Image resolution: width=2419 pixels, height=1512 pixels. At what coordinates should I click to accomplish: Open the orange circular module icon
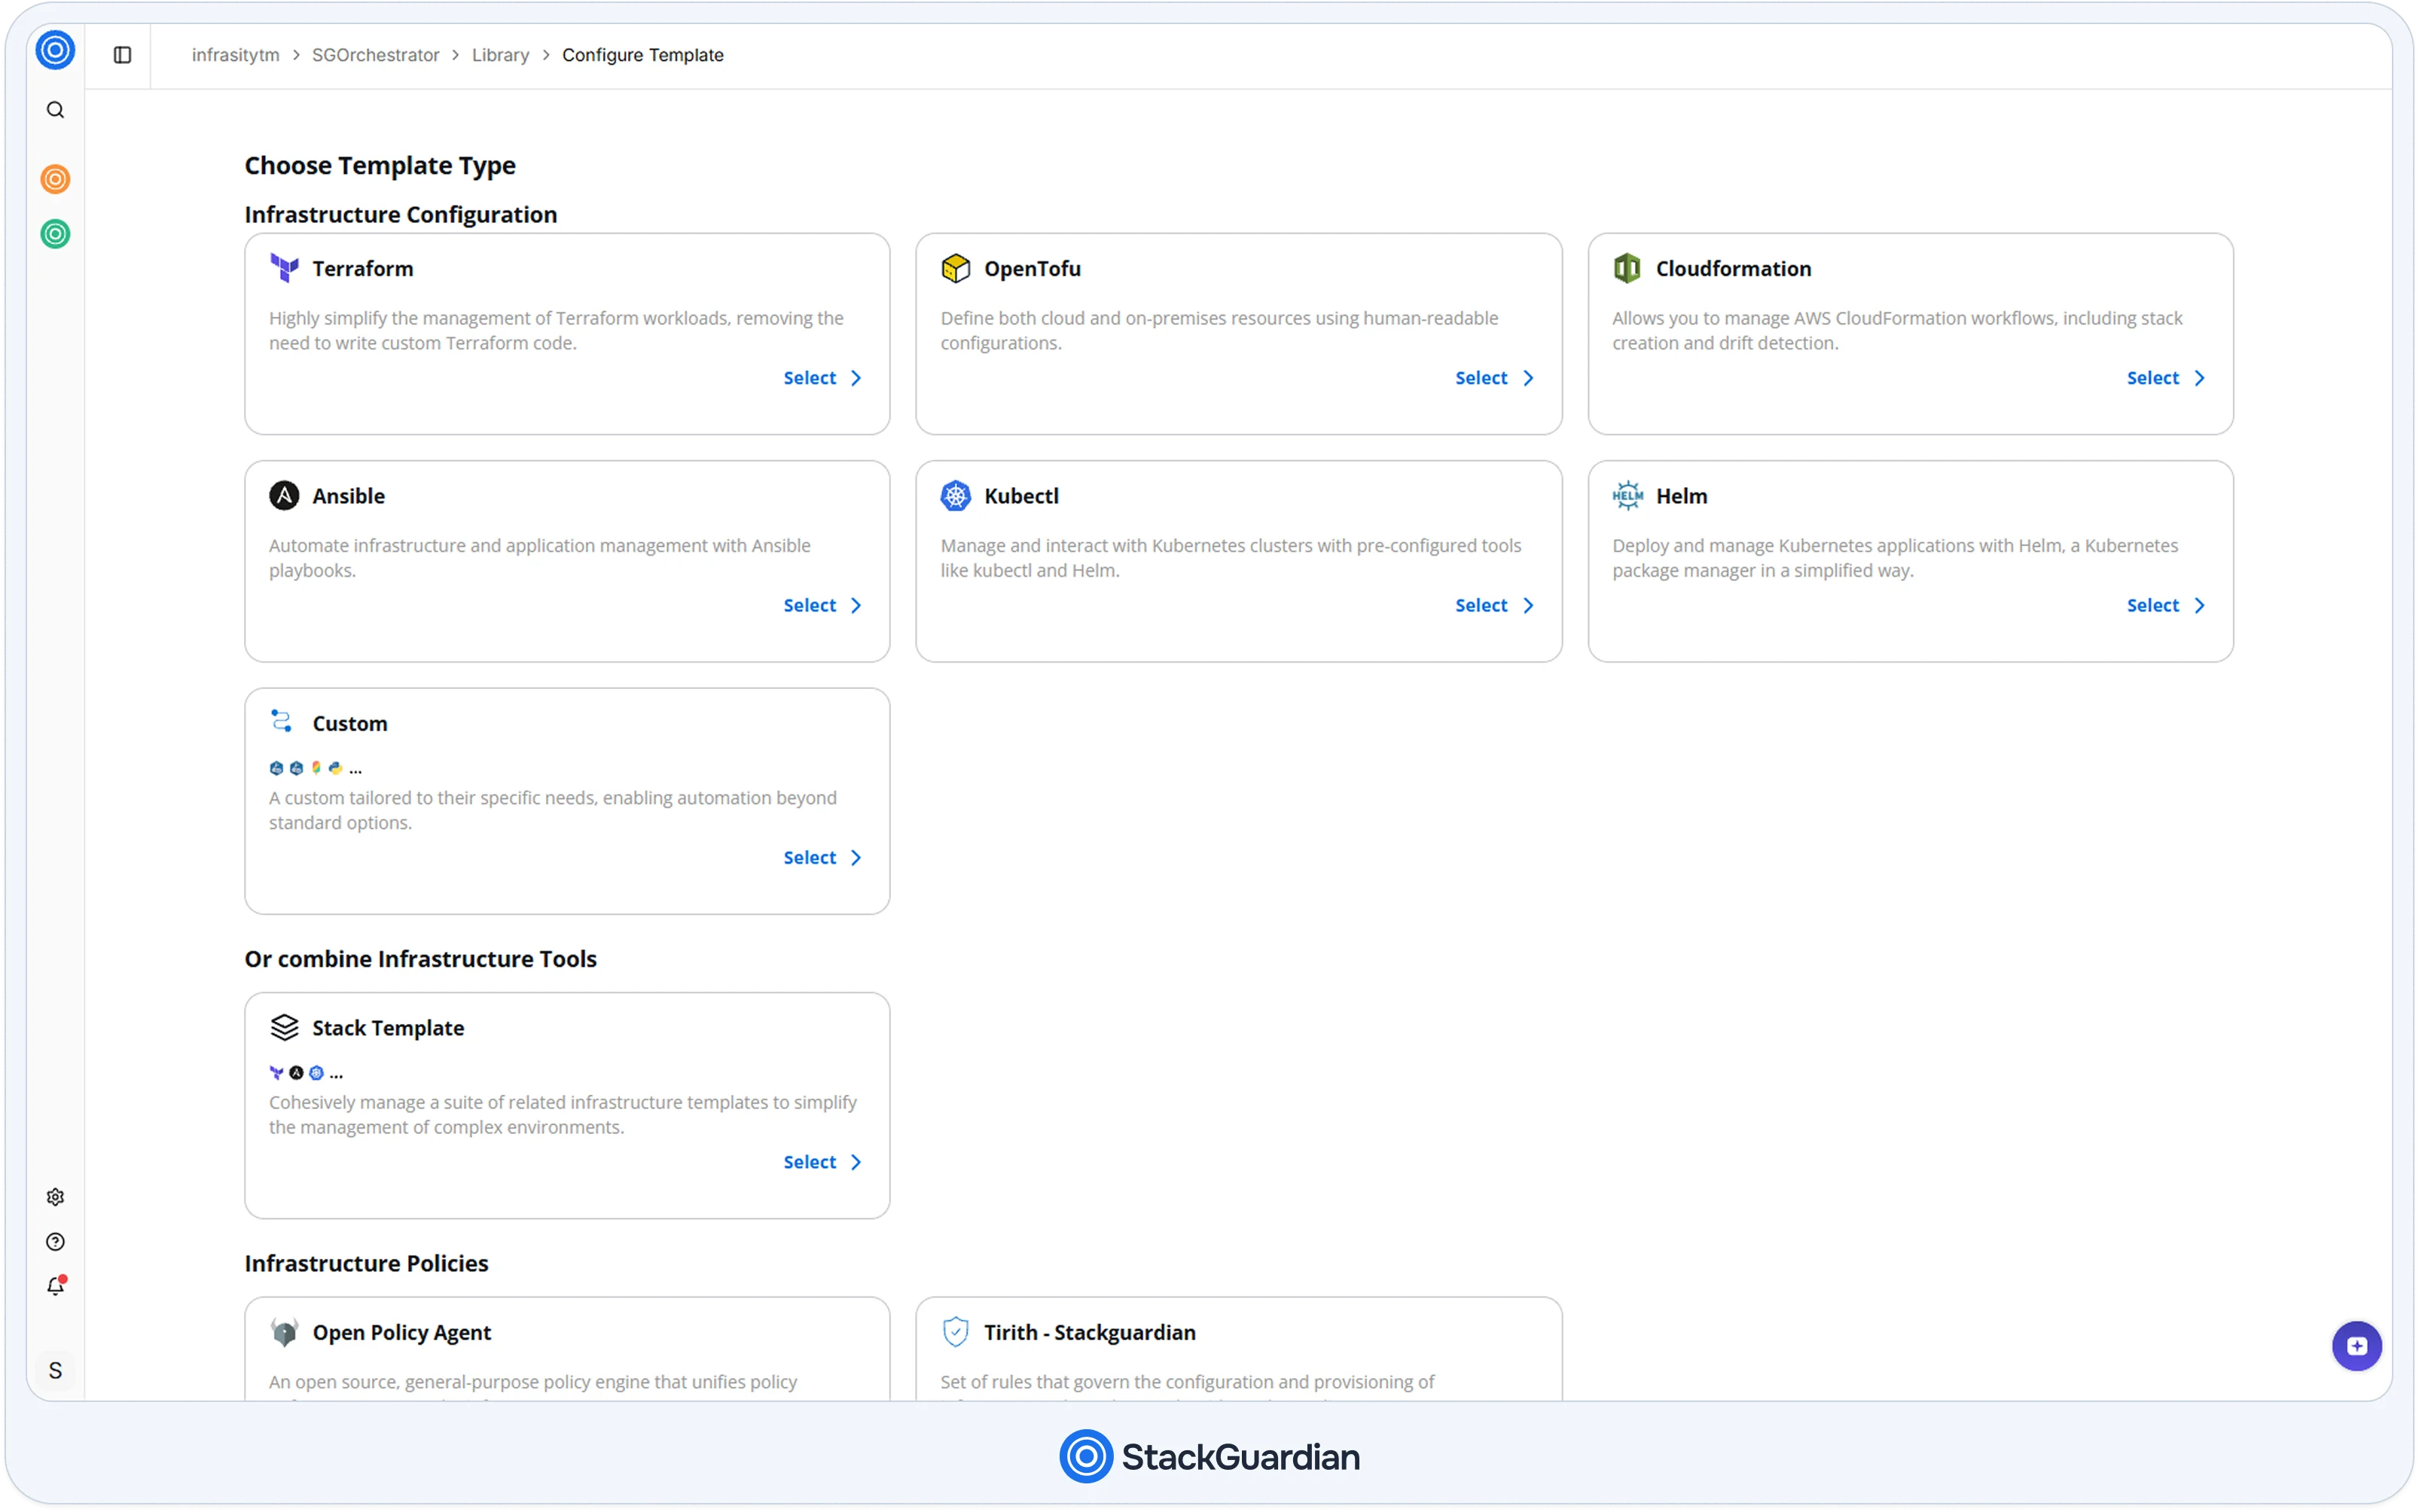click(x=55, y=179)
